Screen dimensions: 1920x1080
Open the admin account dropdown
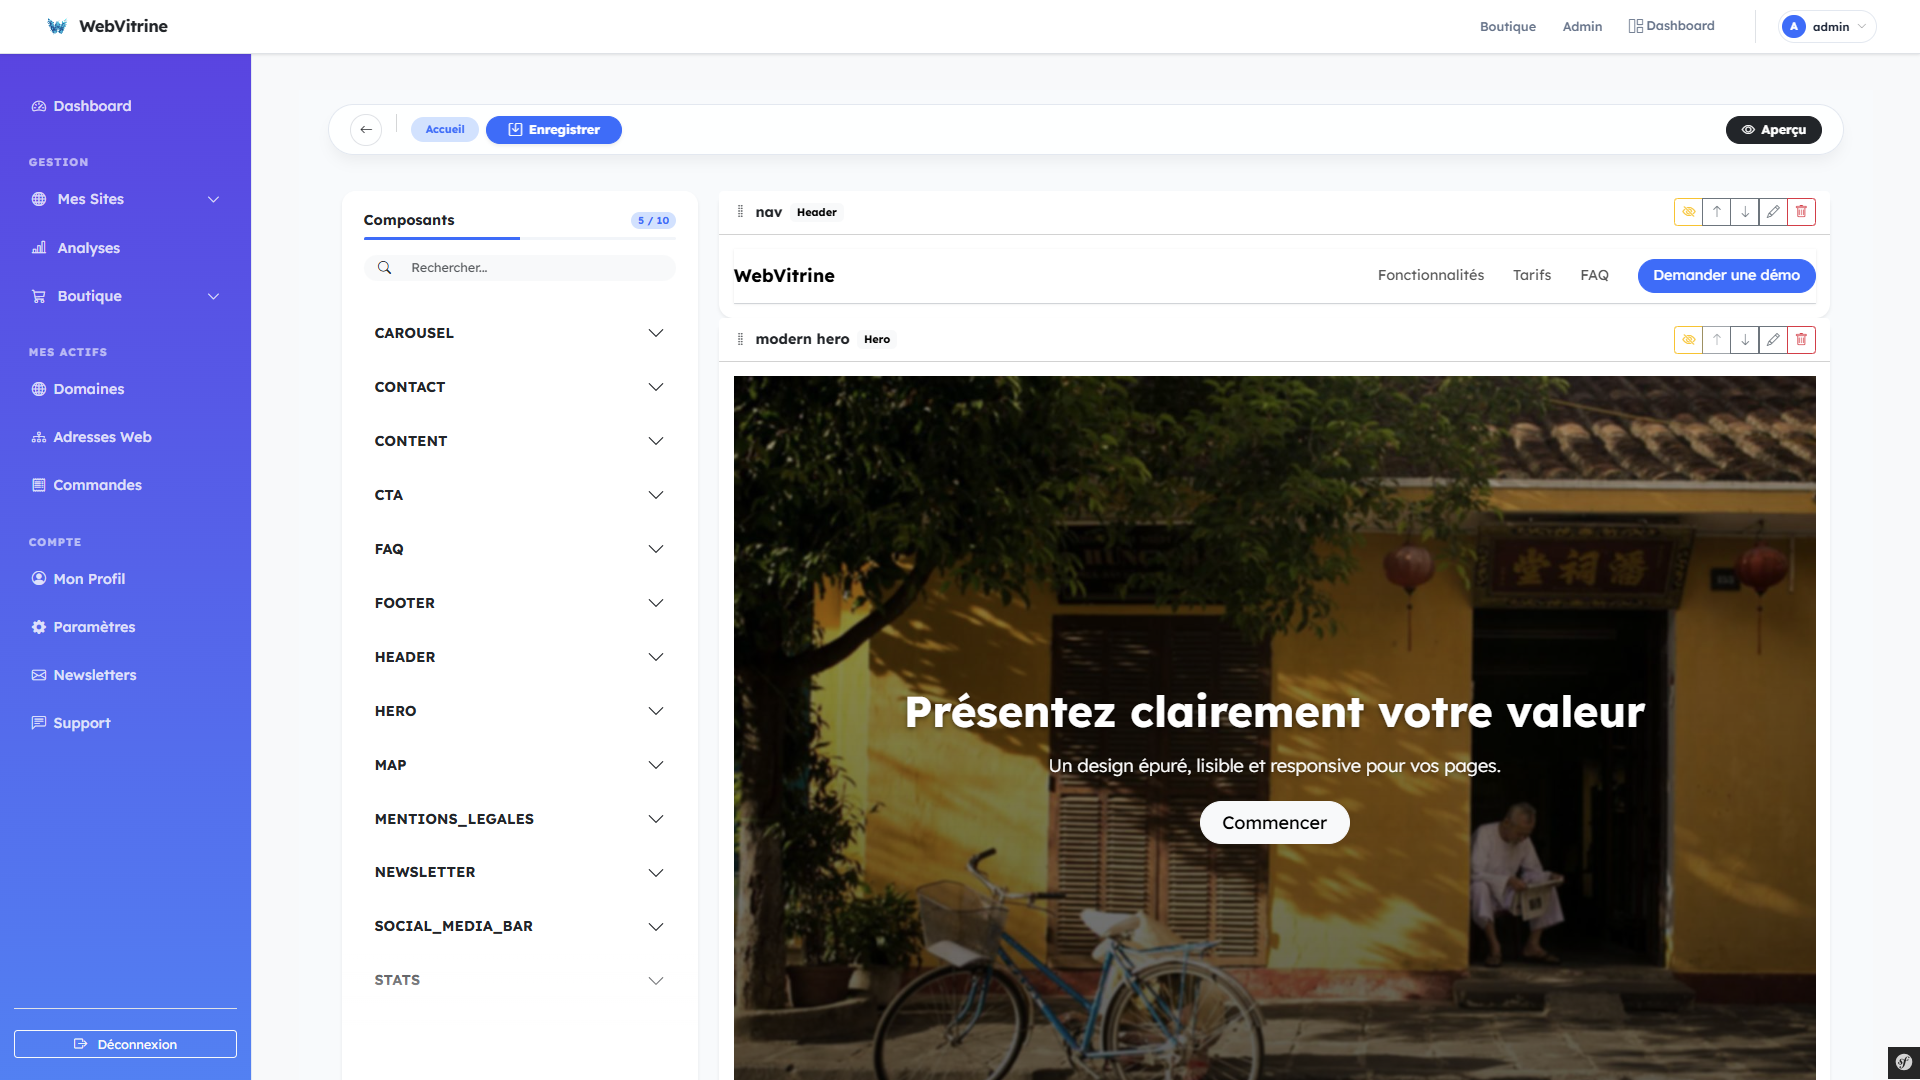[1826, 27]
